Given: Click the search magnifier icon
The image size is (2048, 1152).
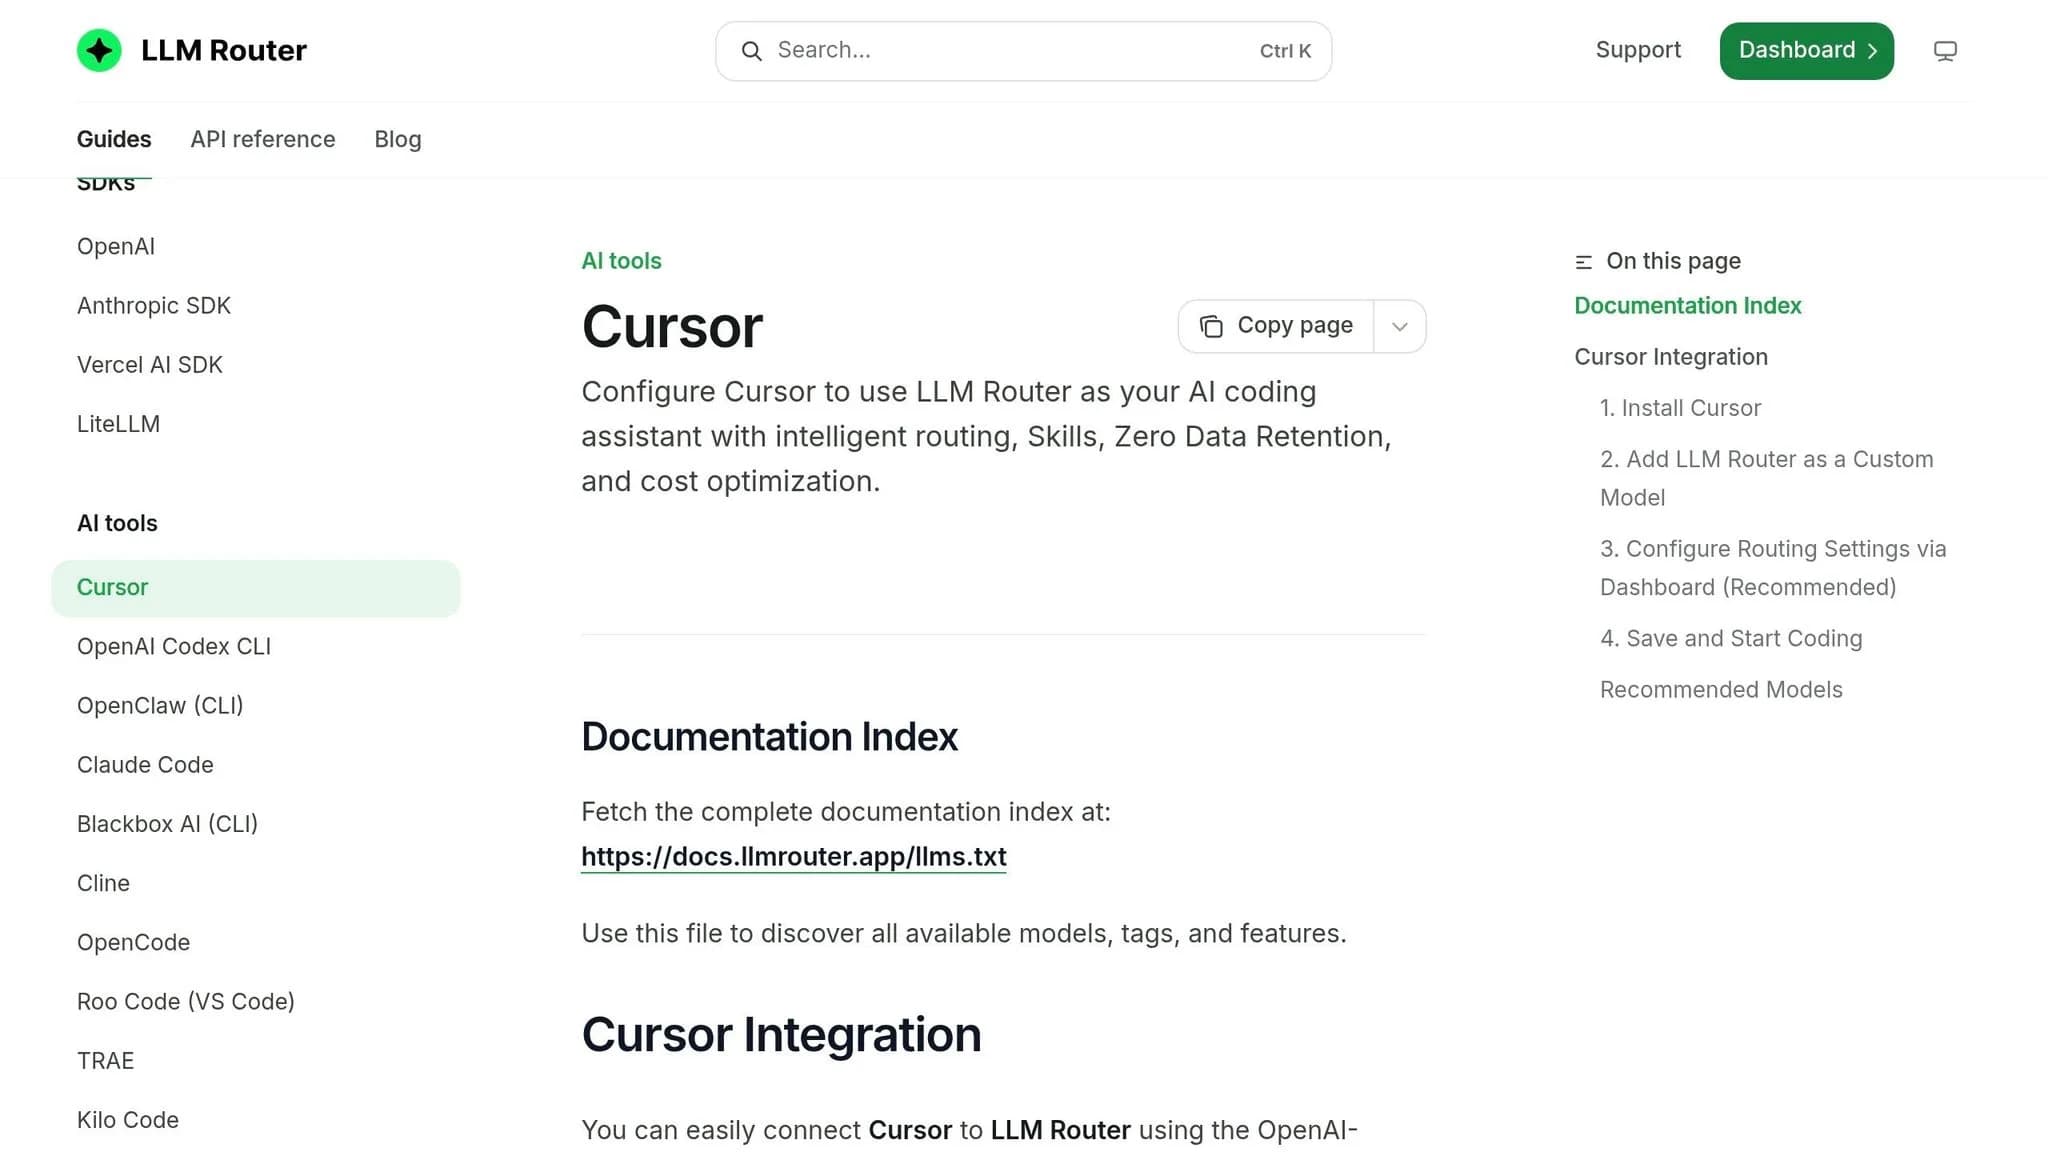Looking at the screenshot, I should [x=751, y=51].
